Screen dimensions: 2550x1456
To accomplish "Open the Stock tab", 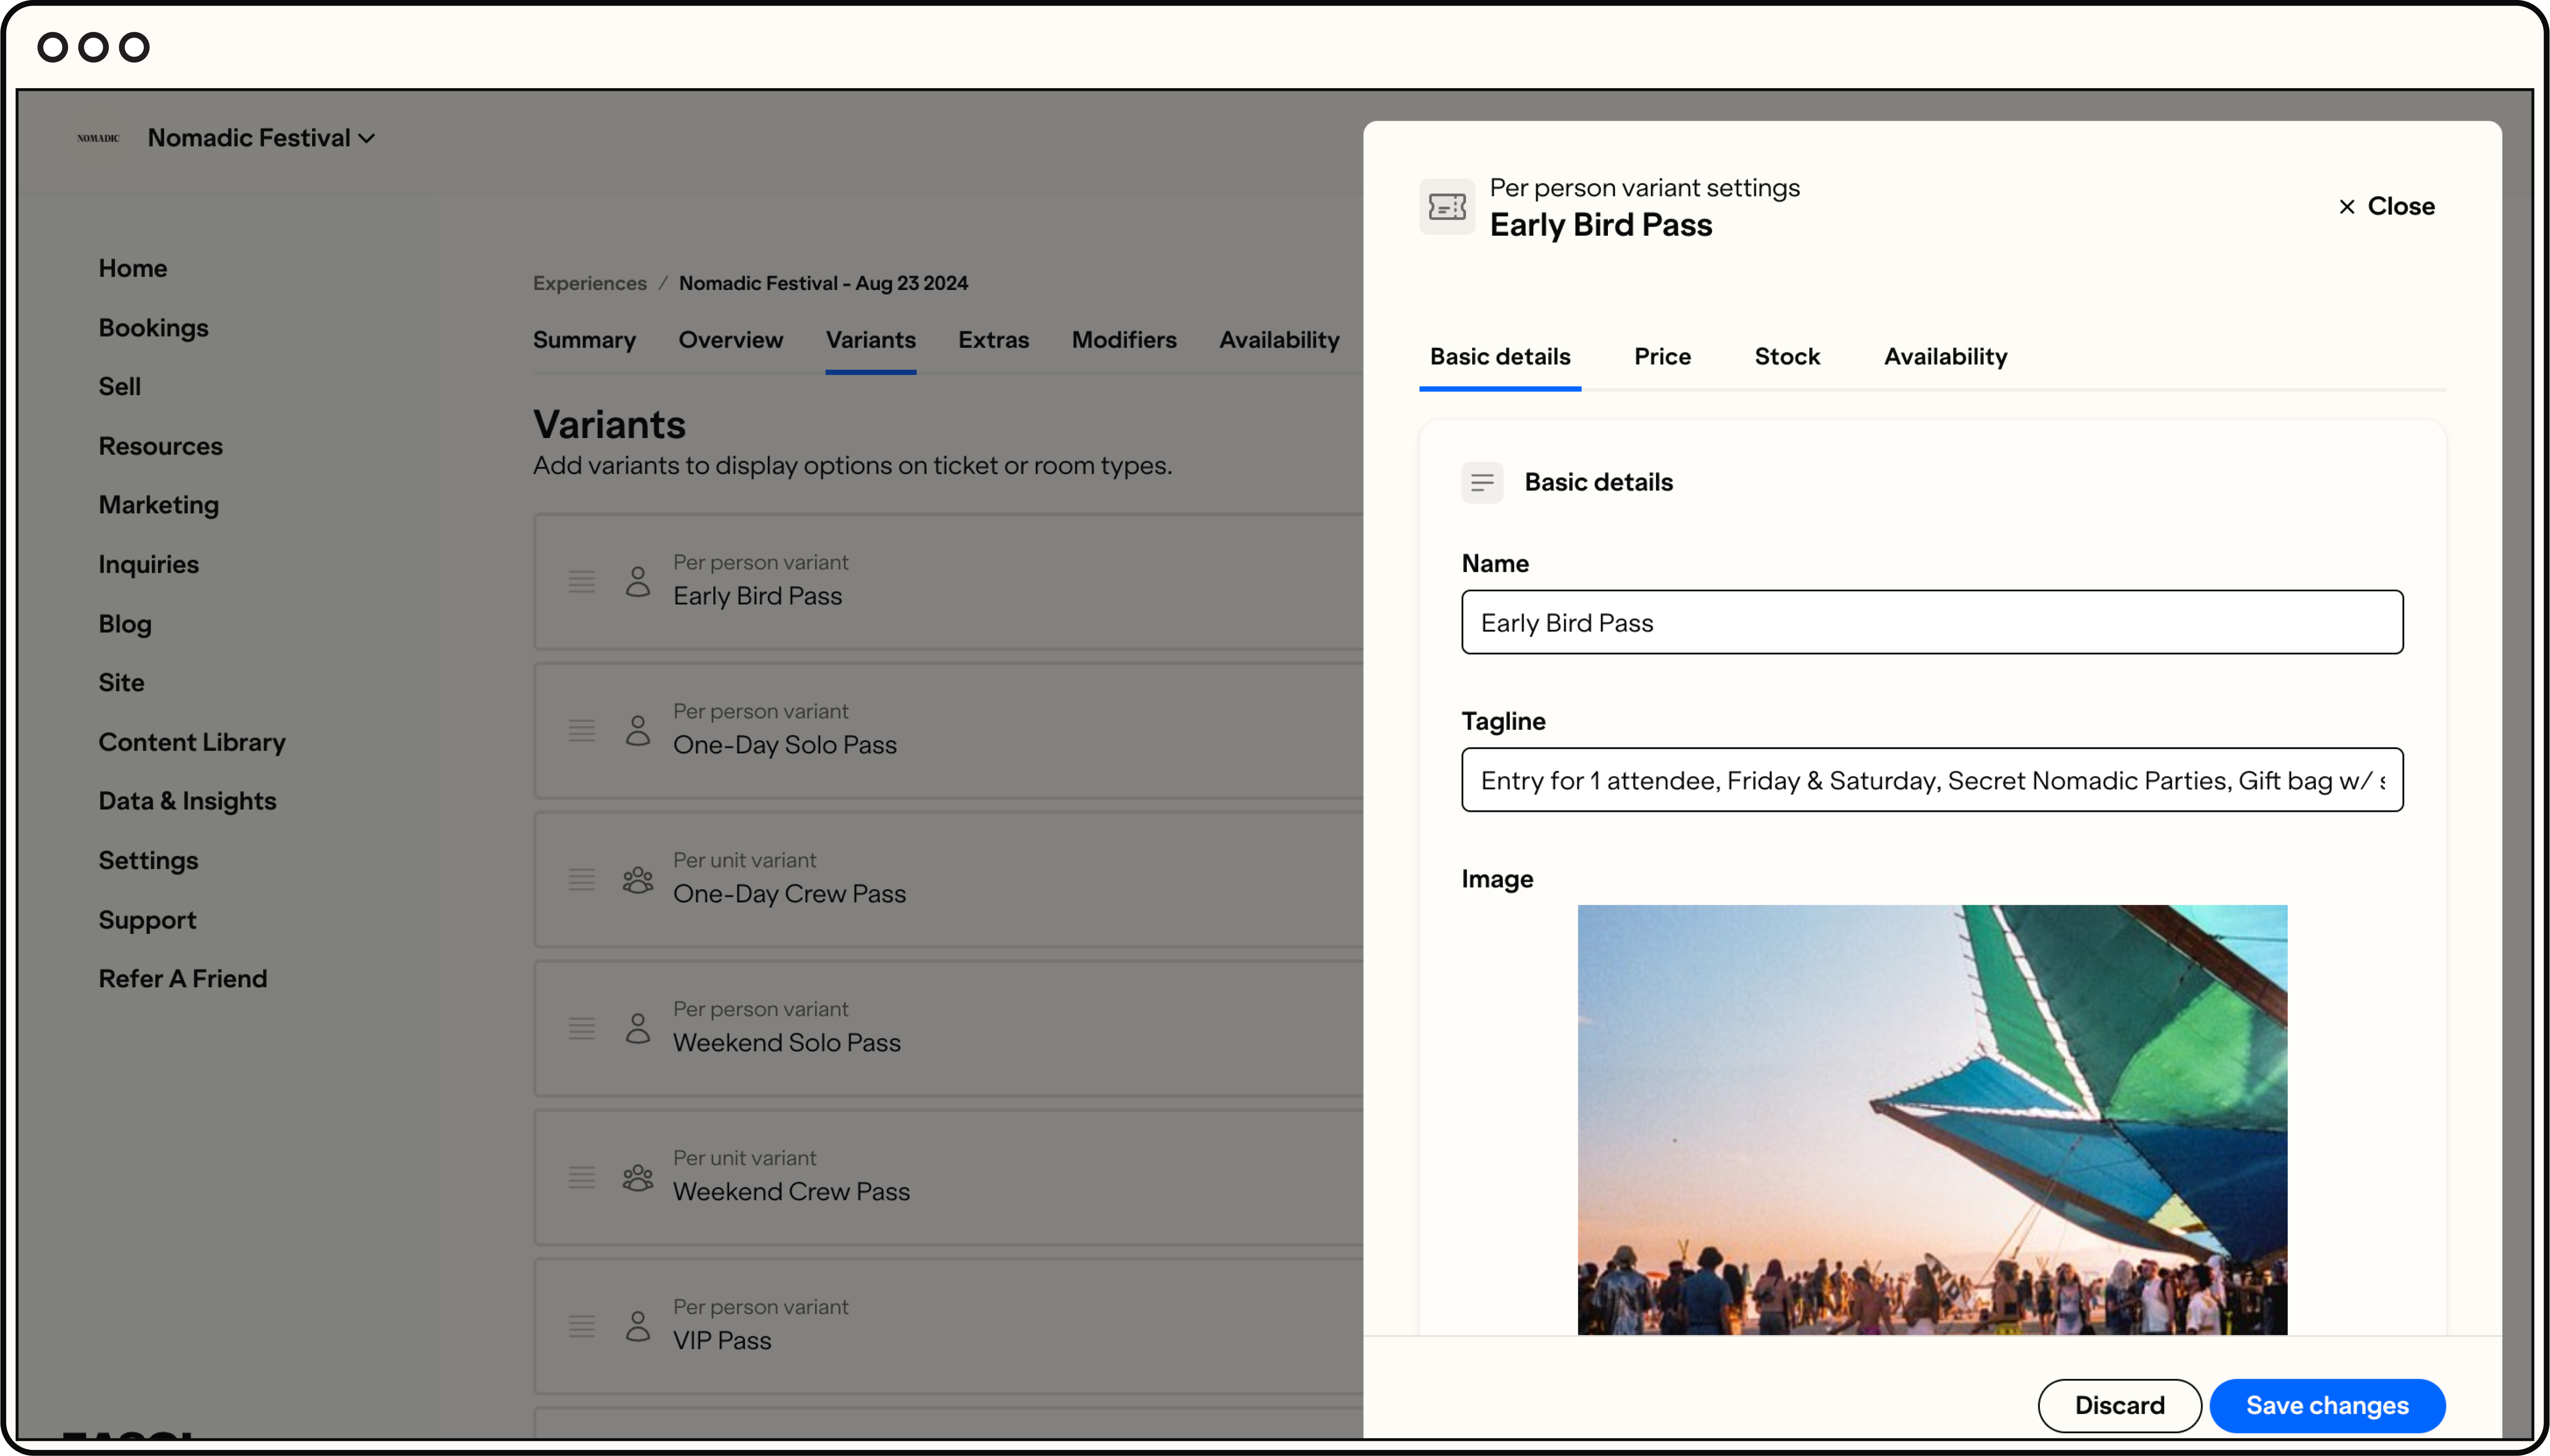I will 1787,357.
